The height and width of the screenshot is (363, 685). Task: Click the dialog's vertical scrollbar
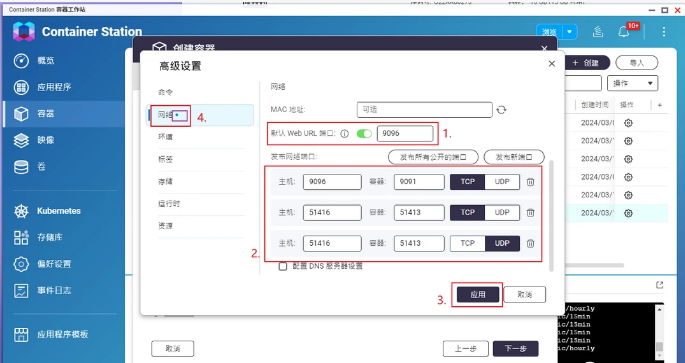tap(551, 216)
